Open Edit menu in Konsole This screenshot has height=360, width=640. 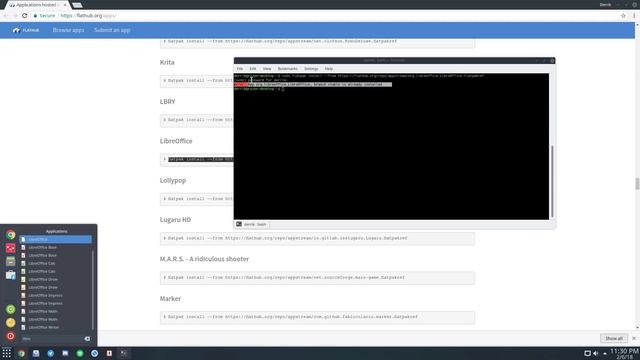click(253, 69)
